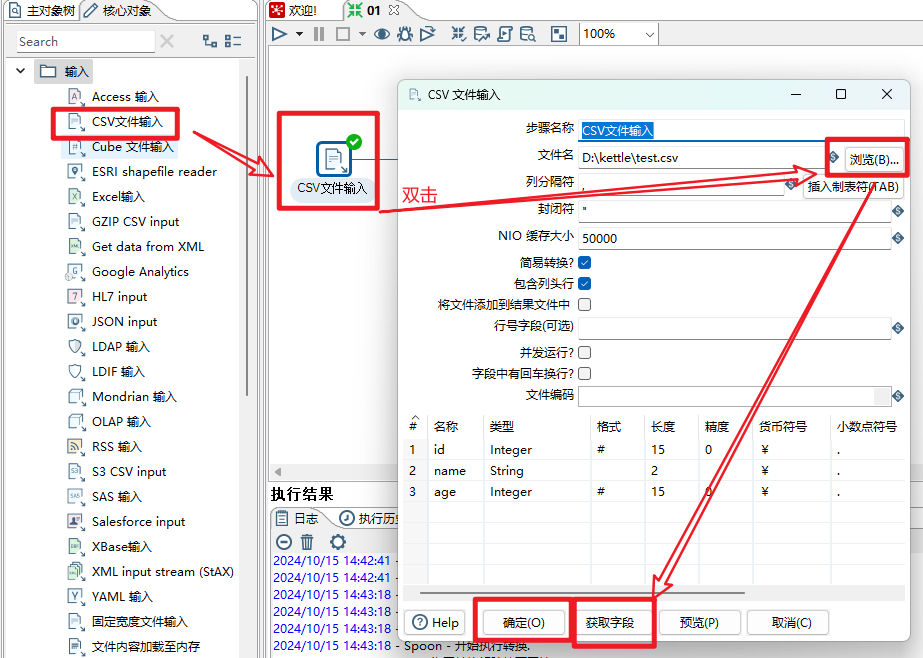Click the debug bug icon in toolbar
The width and height of the screenshot is (923, 658).
[x=405, y=34]
